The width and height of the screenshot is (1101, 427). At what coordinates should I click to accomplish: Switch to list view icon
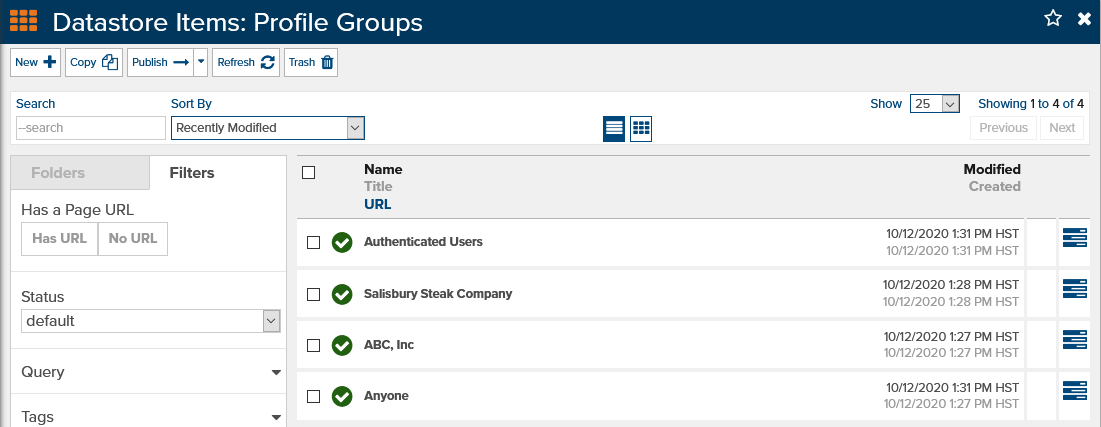(x=614, y=129)
